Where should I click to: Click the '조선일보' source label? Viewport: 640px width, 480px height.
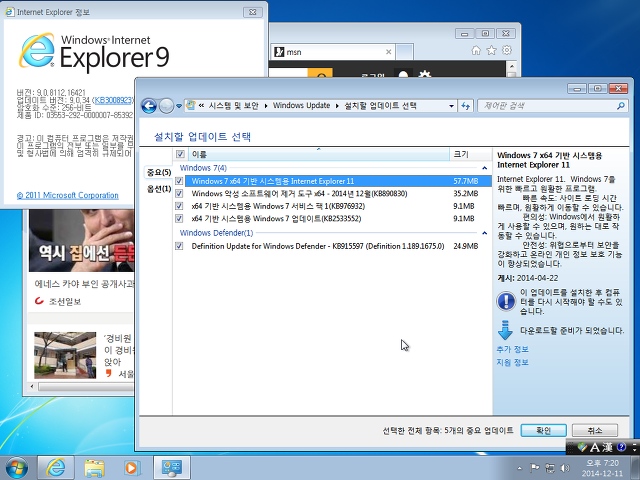pyautogui.click(x=65, y=302)
